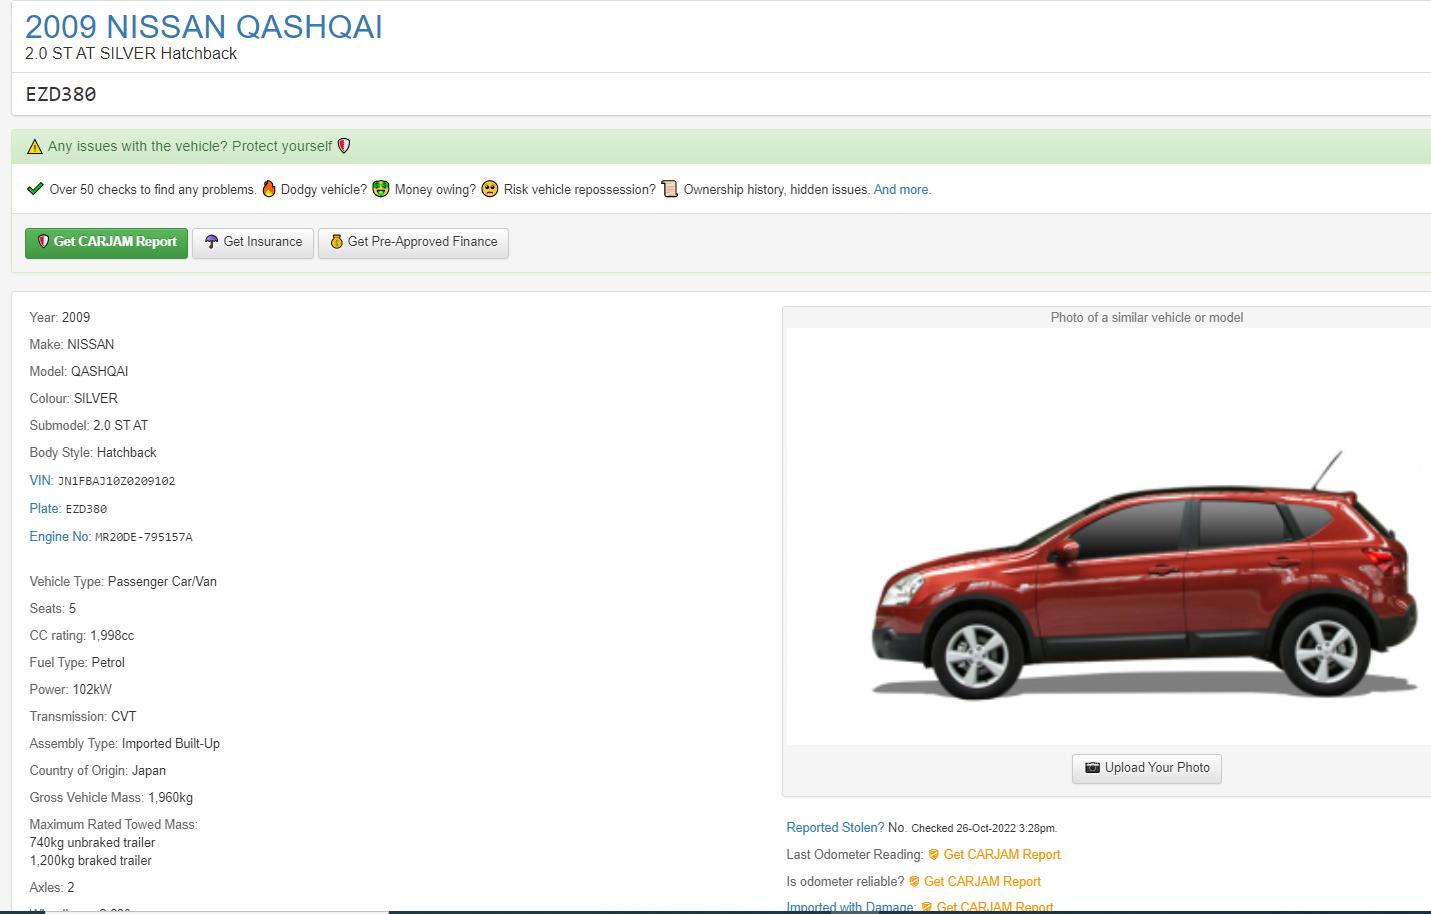1431x914 pixels.
Task: Click the camera icon on Upload Your Photo
Action: [x=1092, y=768]
